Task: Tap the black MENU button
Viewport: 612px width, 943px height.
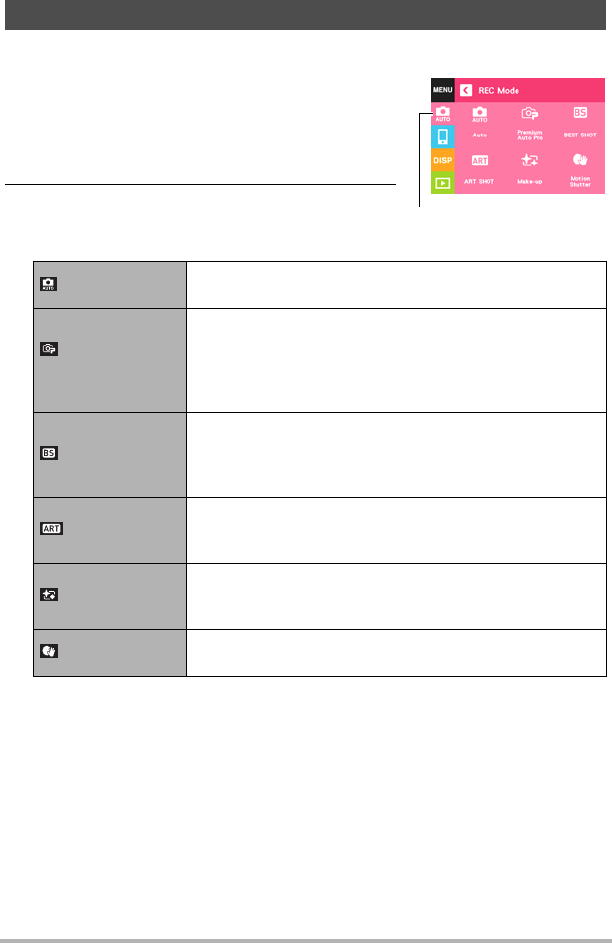Action: (x=443, y=90)
